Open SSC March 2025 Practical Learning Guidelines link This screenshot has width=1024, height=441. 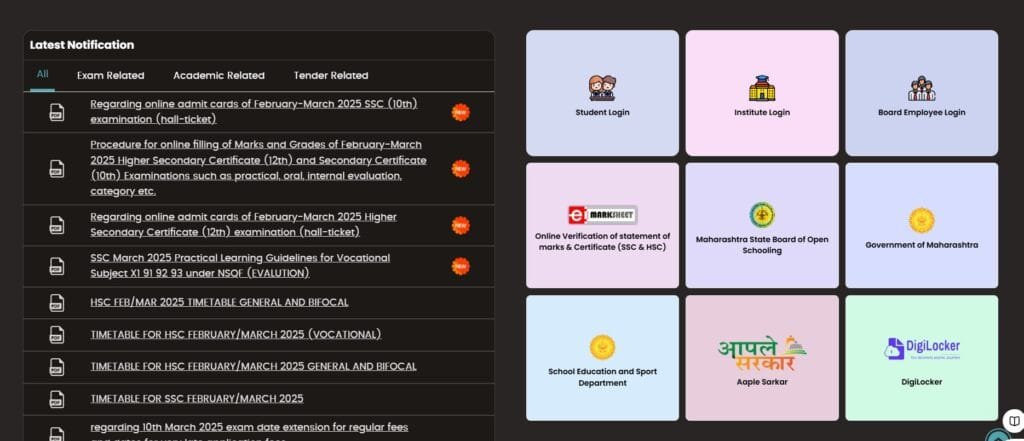[240, 265]
